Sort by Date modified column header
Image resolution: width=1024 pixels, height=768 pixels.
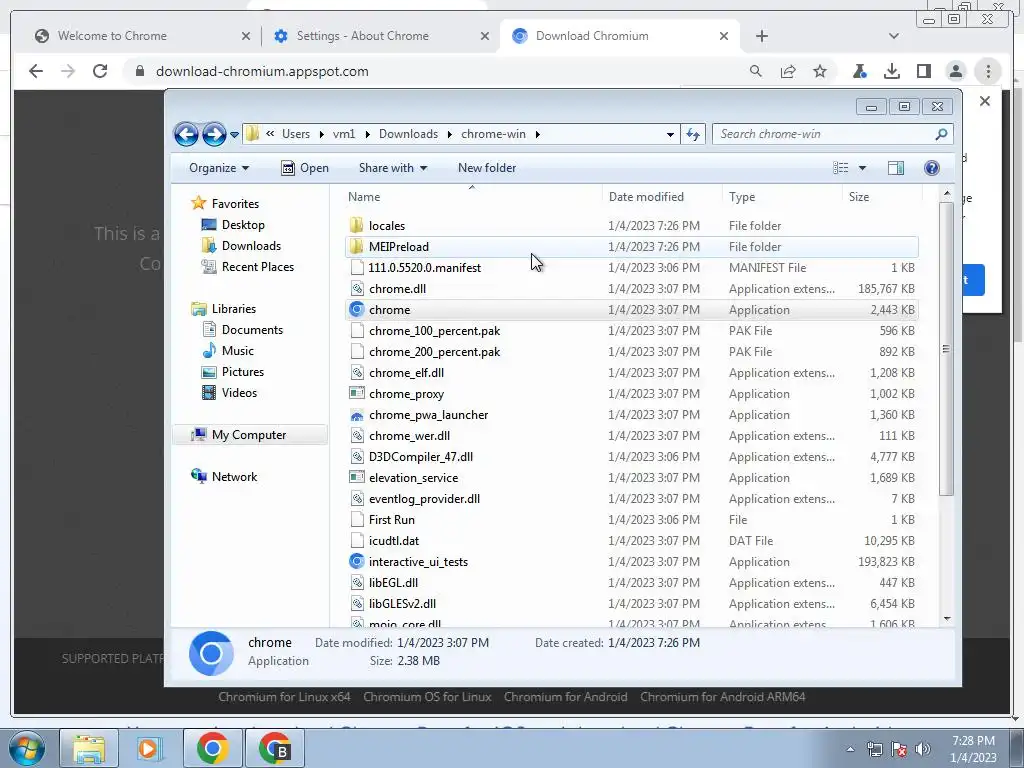646,197
